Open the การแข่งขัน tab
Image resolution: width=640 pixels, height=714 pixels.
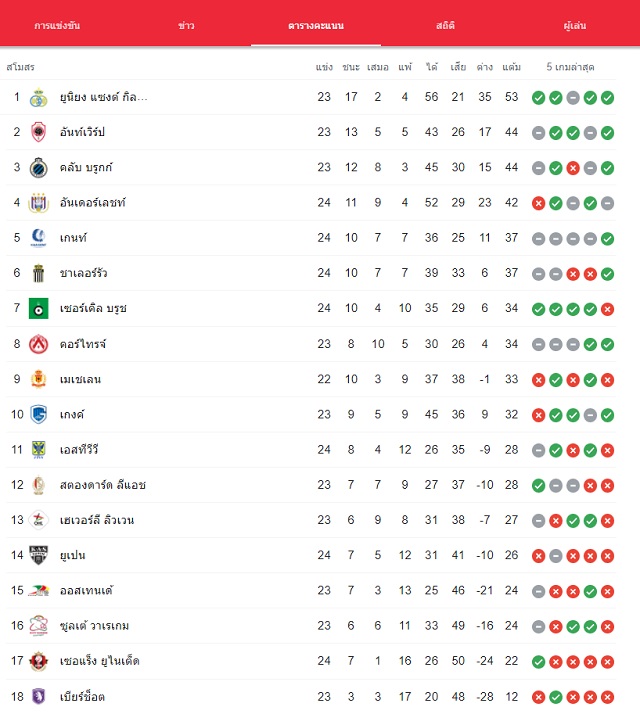point(57,26)
